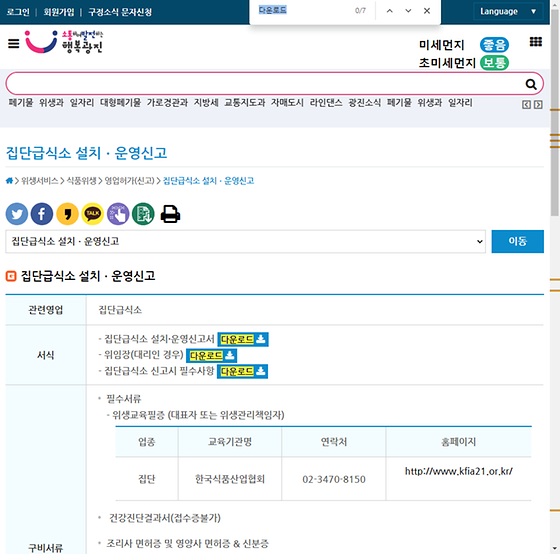The width and height of the screenshot is (560, 554).
Task: Click 영업허가(신고) in the breadcrumb
Action: 129,181
